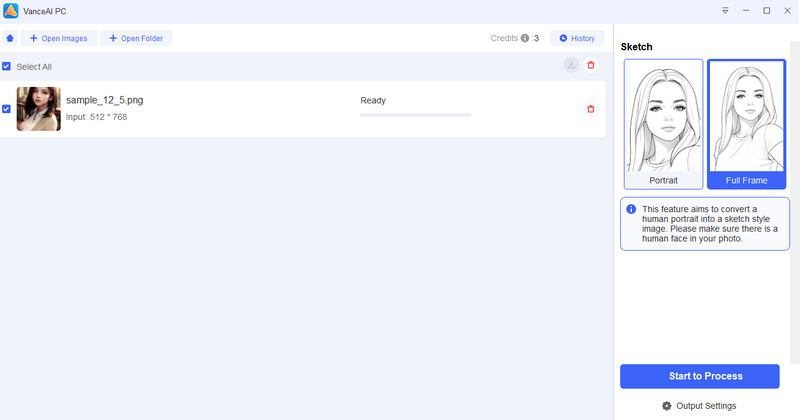This screenshot has height=420, width=800.
Task: Click the VanceAI app logo
Action: [x=10, y=10]
